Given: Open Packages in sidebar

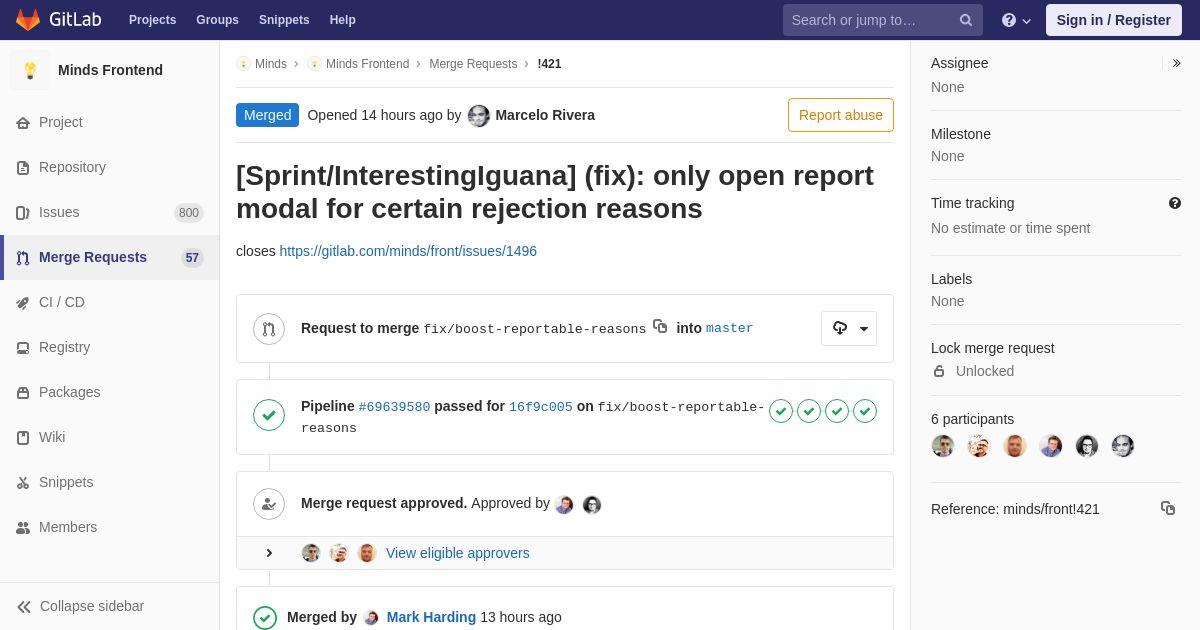Looking at the screenshot, I should pyautogui.click(x=110, y=392).
